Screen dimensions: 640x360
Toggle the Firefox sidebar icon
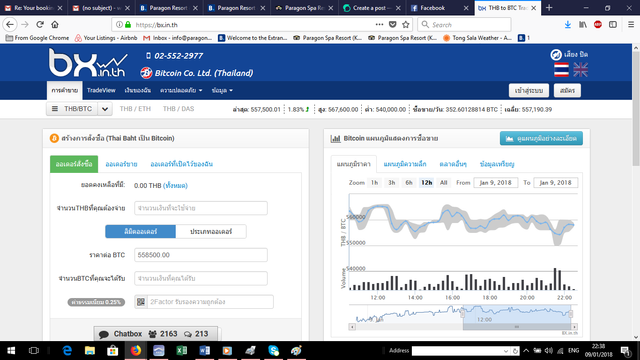tap(613, 24)
